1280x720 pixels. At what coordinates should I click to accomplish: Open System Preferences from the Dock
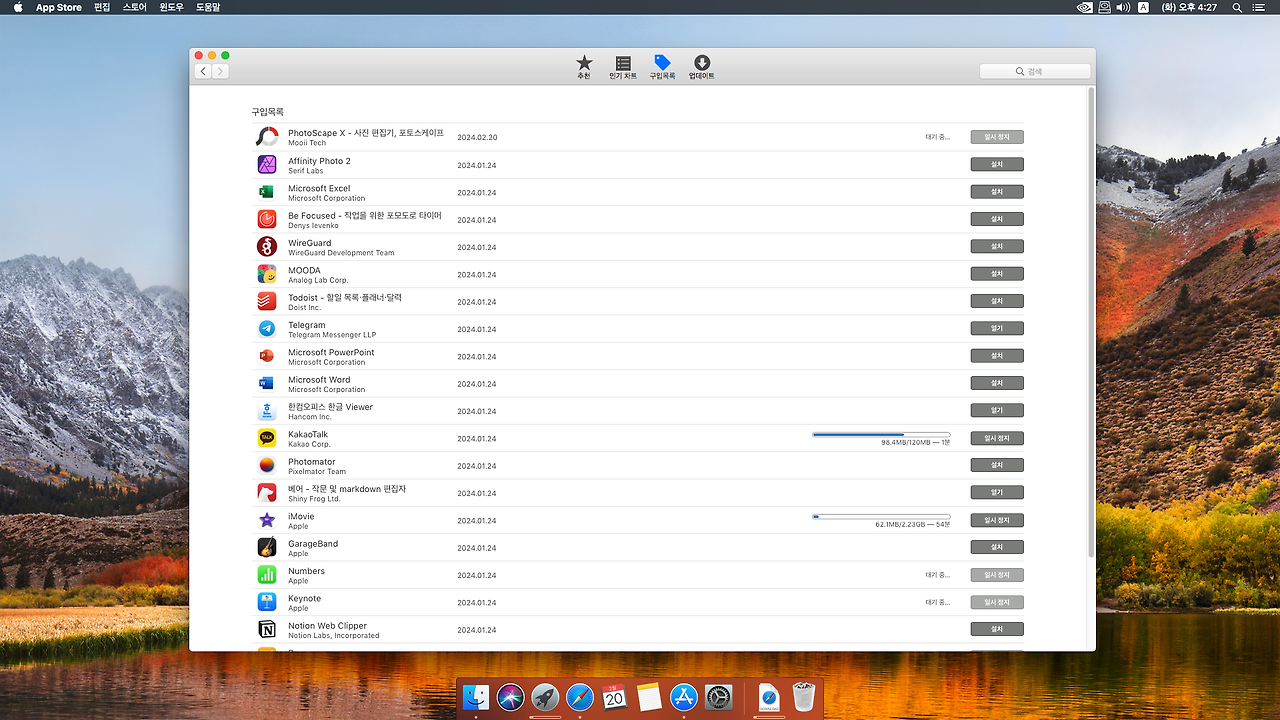(719, 698)
